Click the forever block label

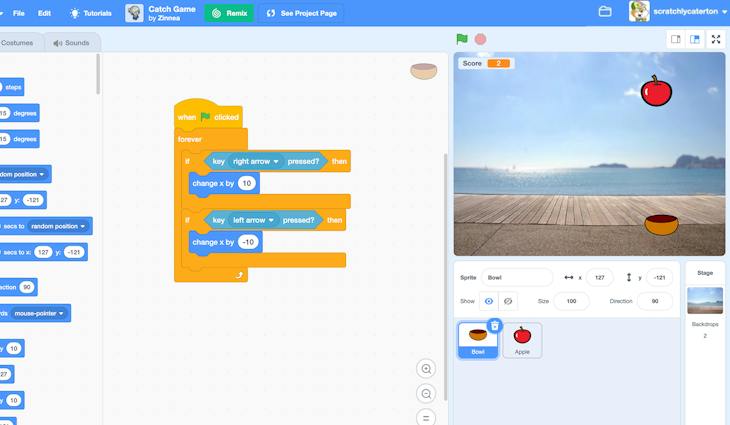(x=189, y=139)
